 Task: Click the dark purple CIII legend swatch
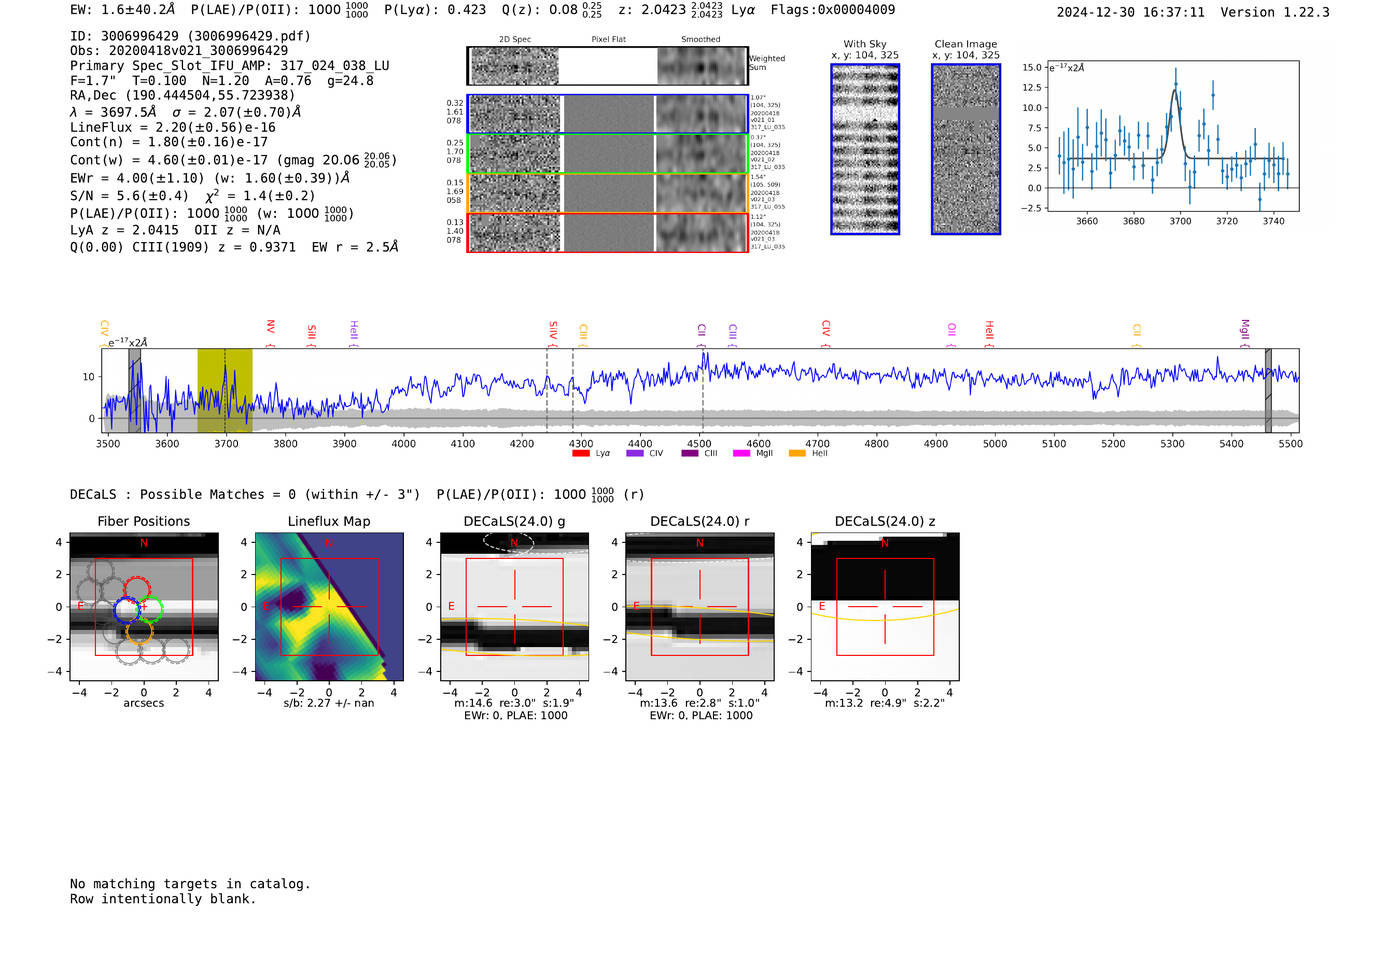690,453
